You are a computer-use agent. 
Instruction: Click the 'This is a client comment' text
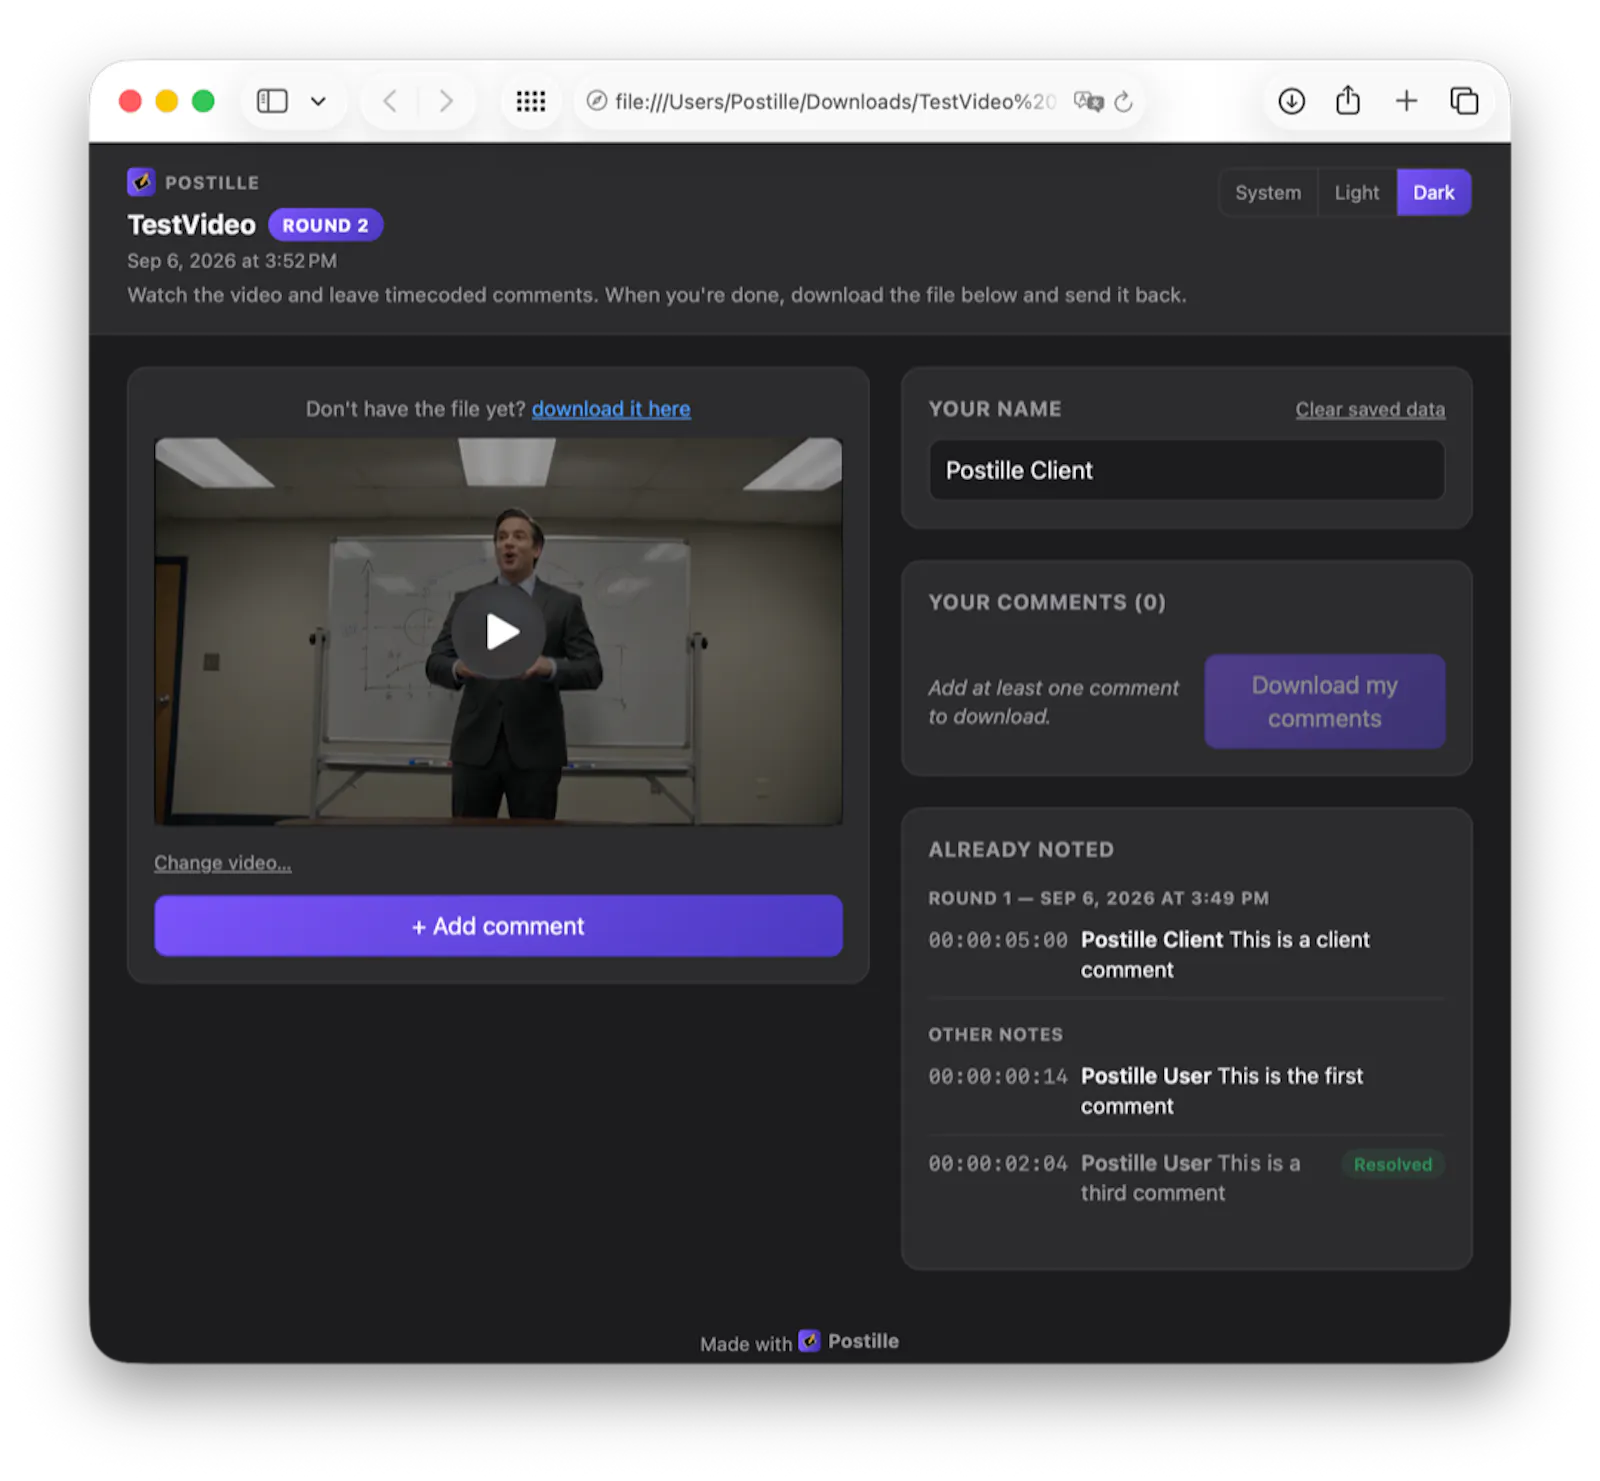tap(1225, 955)
